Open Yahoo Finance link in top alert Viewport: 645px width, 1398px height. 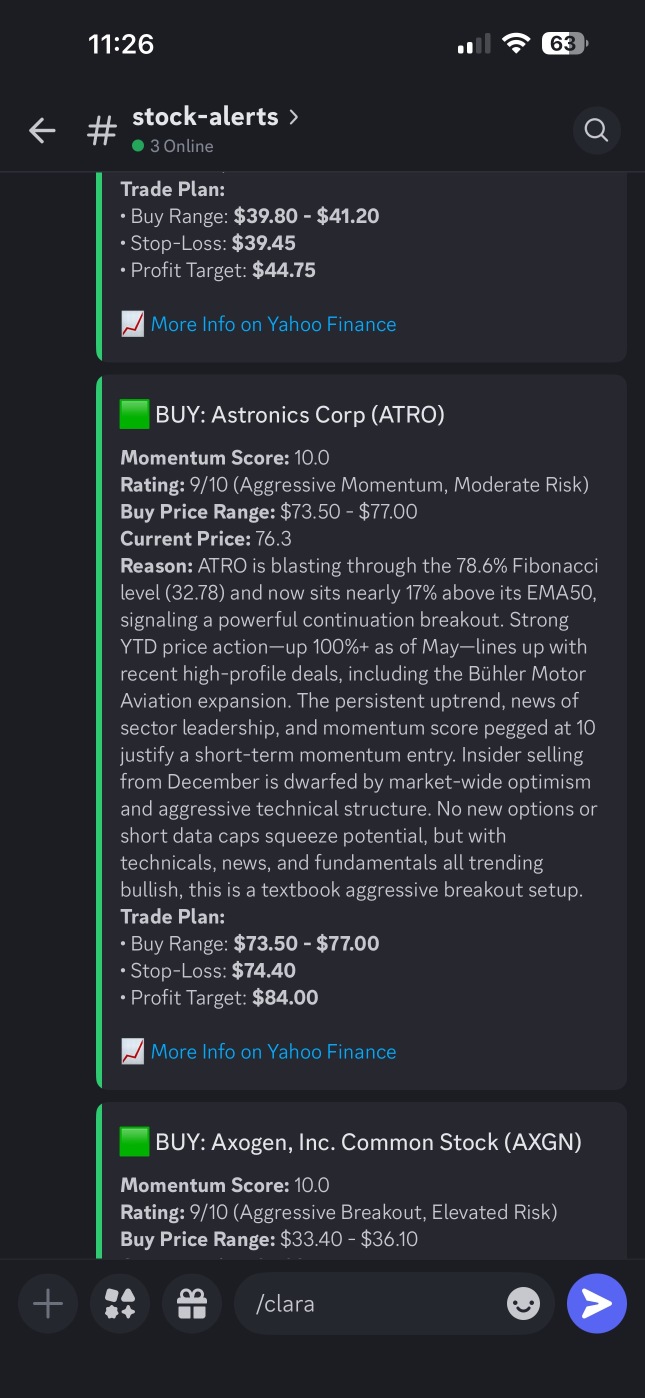[273, 324]
